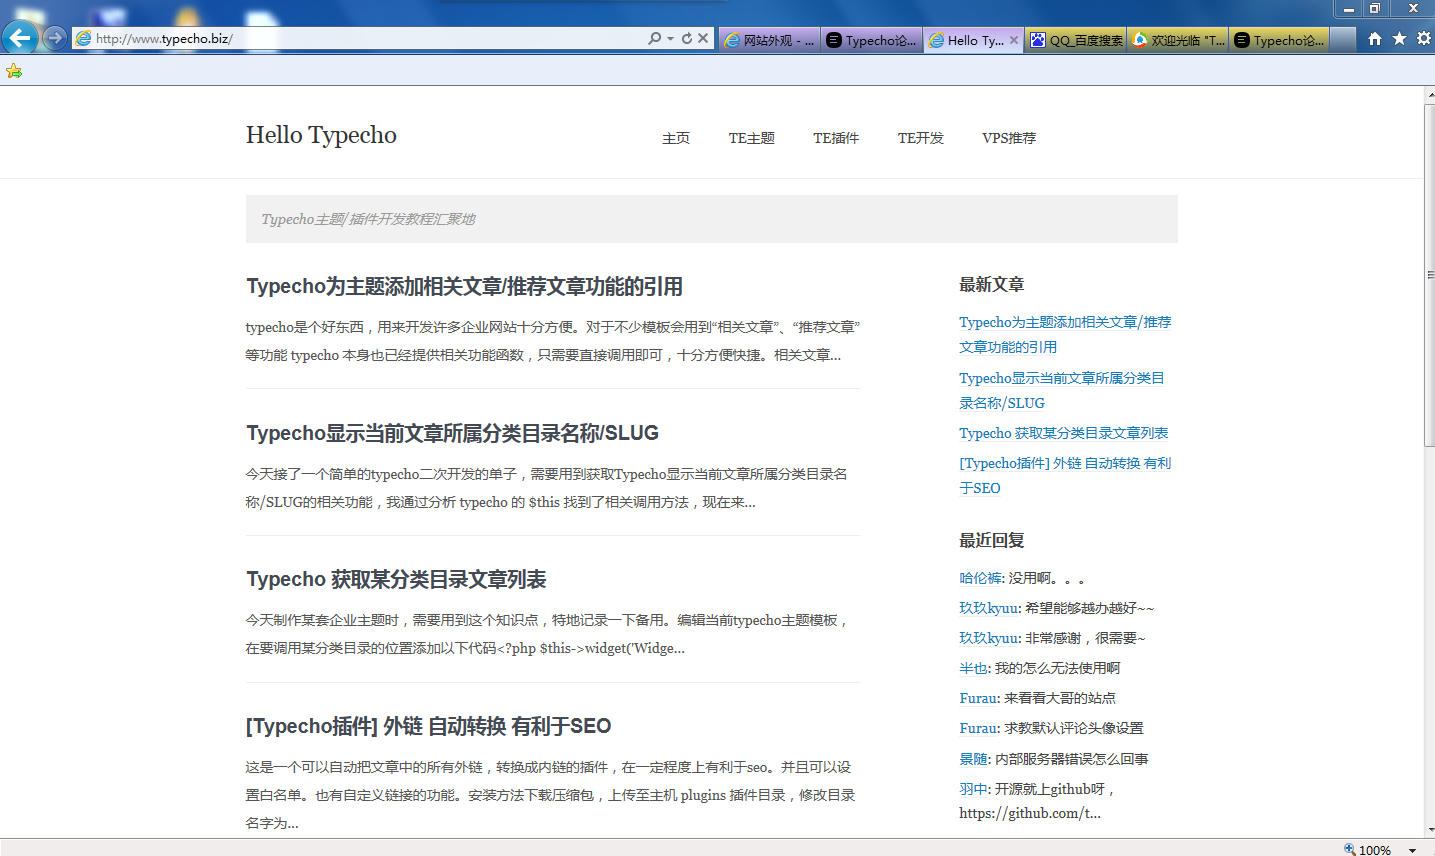Switch to the 网站外观 tab

coord(769,40)
